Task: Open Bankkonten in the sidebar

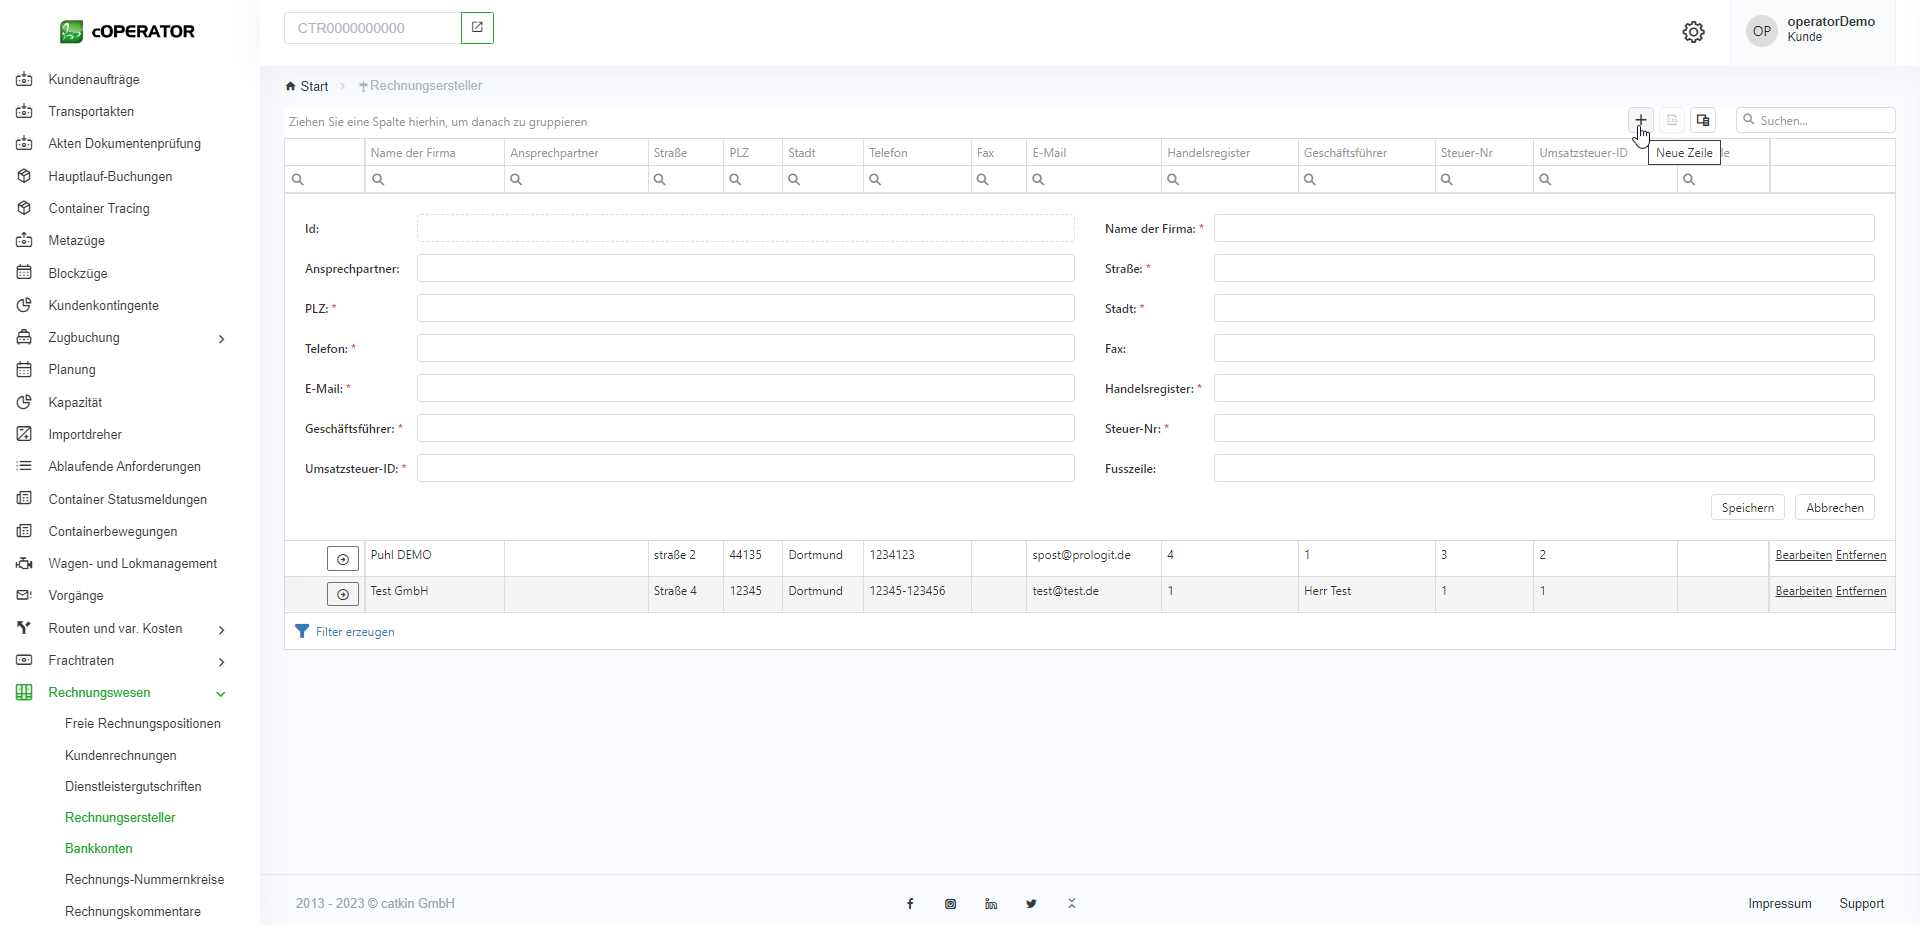Action: coord(99,848)
